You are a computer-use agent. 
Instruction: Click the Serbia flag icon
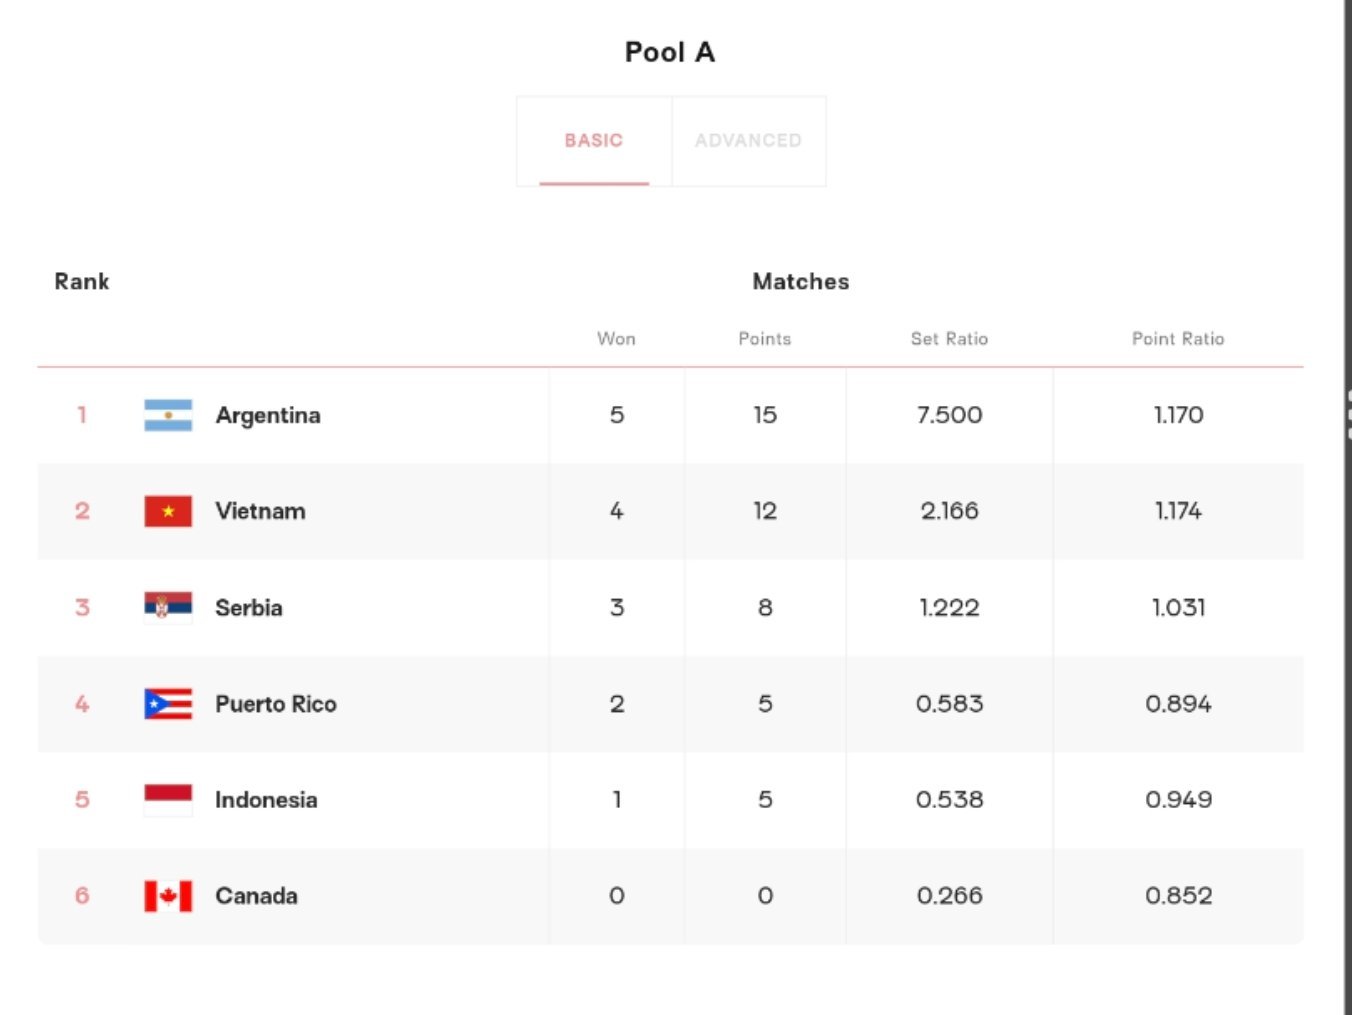(x=168, y=607)
